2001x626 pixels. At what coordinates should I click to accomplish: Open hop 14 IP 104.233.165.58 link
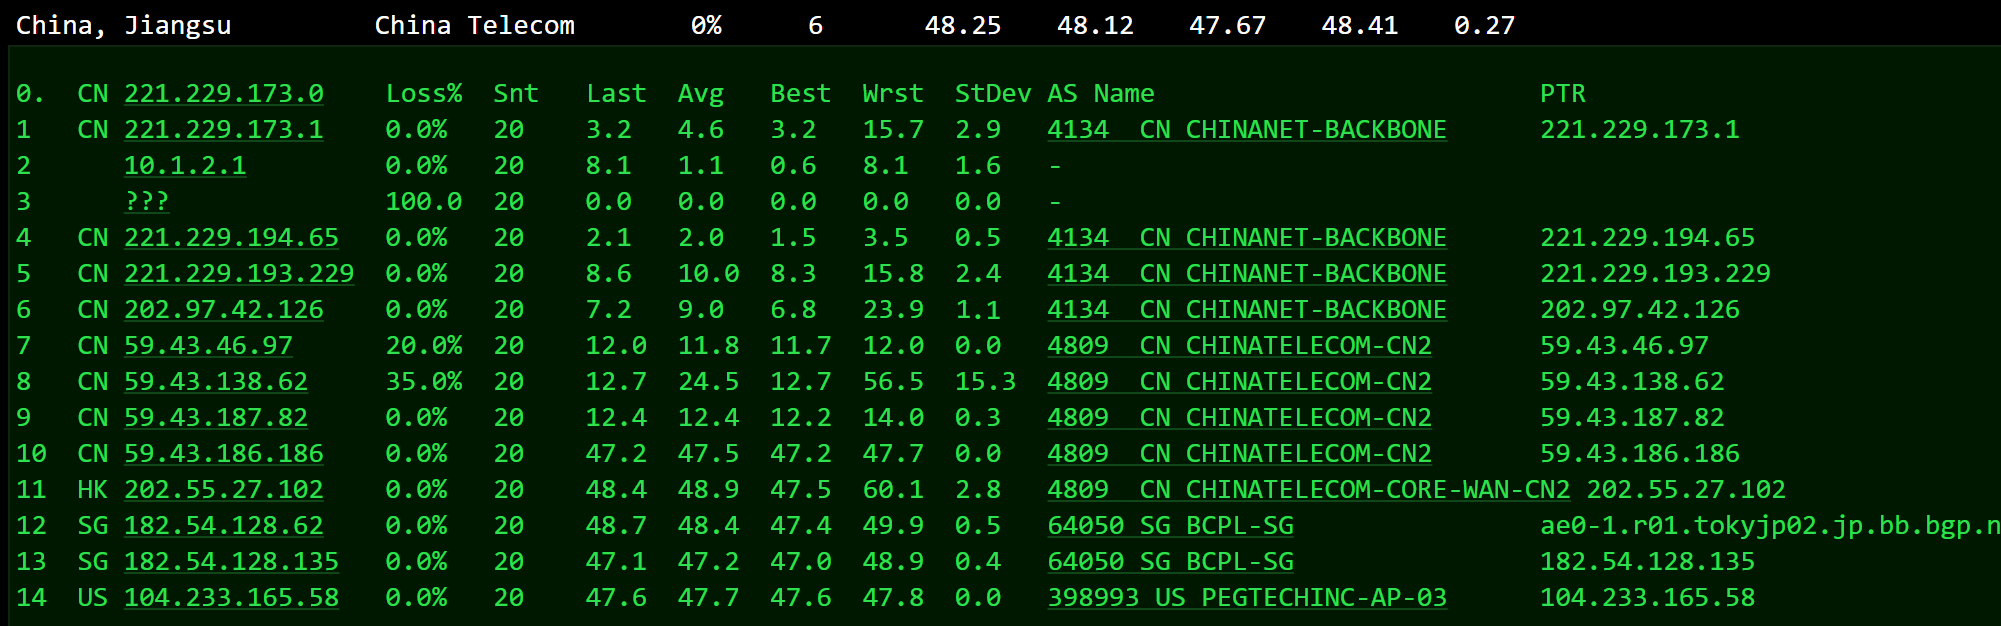coord(231,598)
